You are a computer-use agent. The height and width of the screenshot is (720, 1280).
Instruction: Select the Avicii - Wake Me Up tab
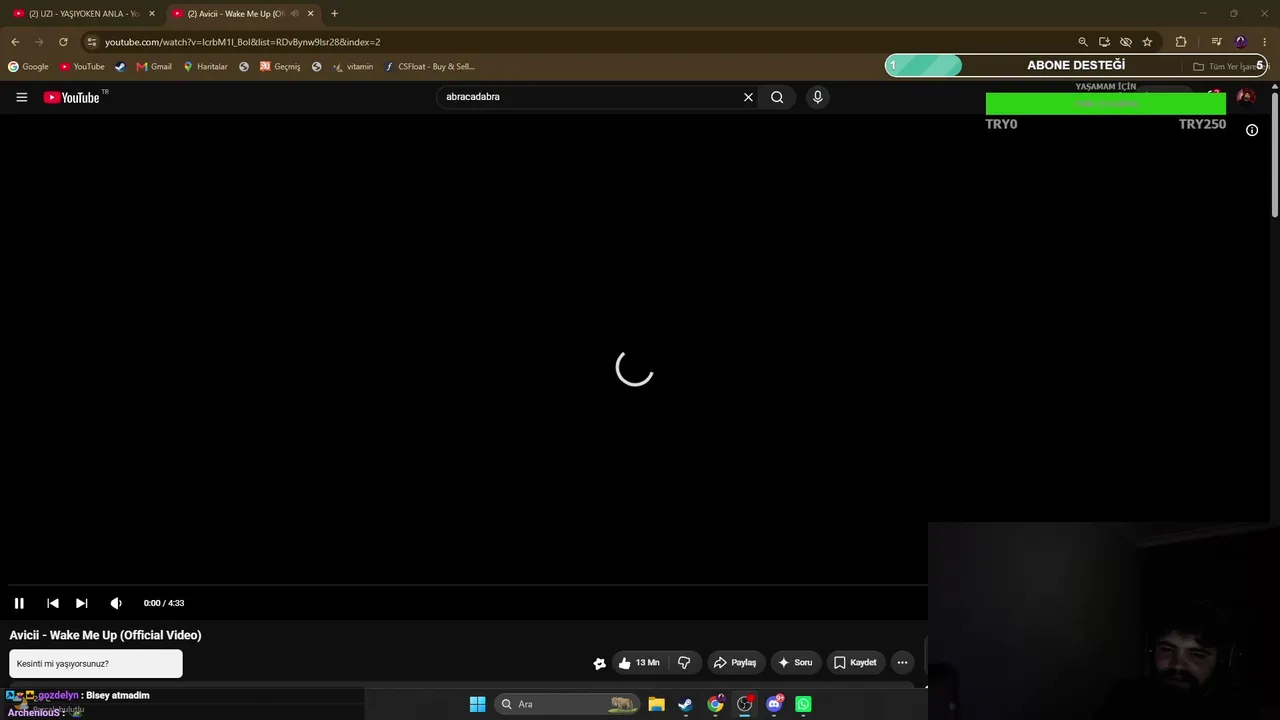click(236, 14)
